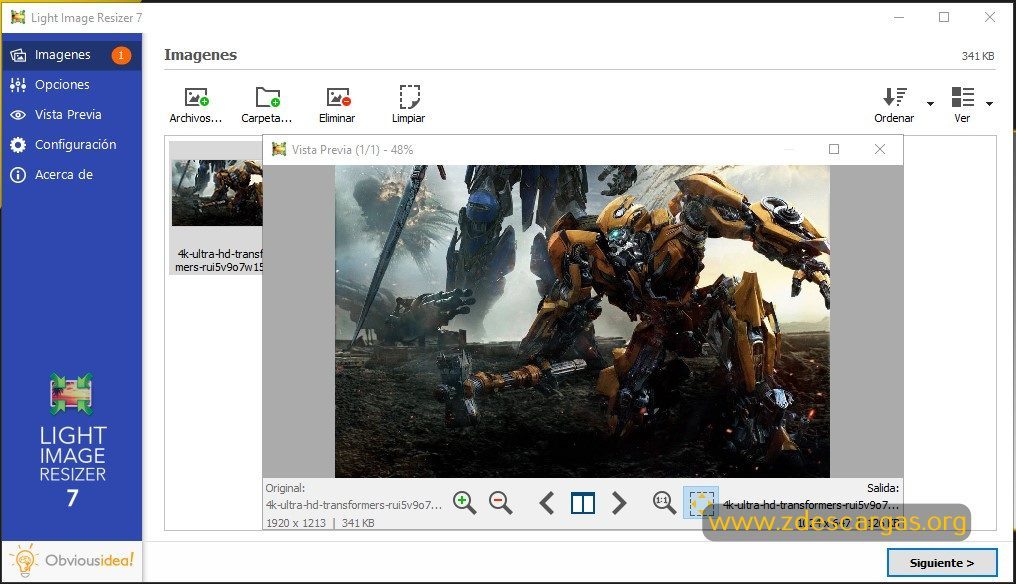Maximize the Light Image Resizer main window
Screen dimensions: 1016x584
(x=944, y=18)
